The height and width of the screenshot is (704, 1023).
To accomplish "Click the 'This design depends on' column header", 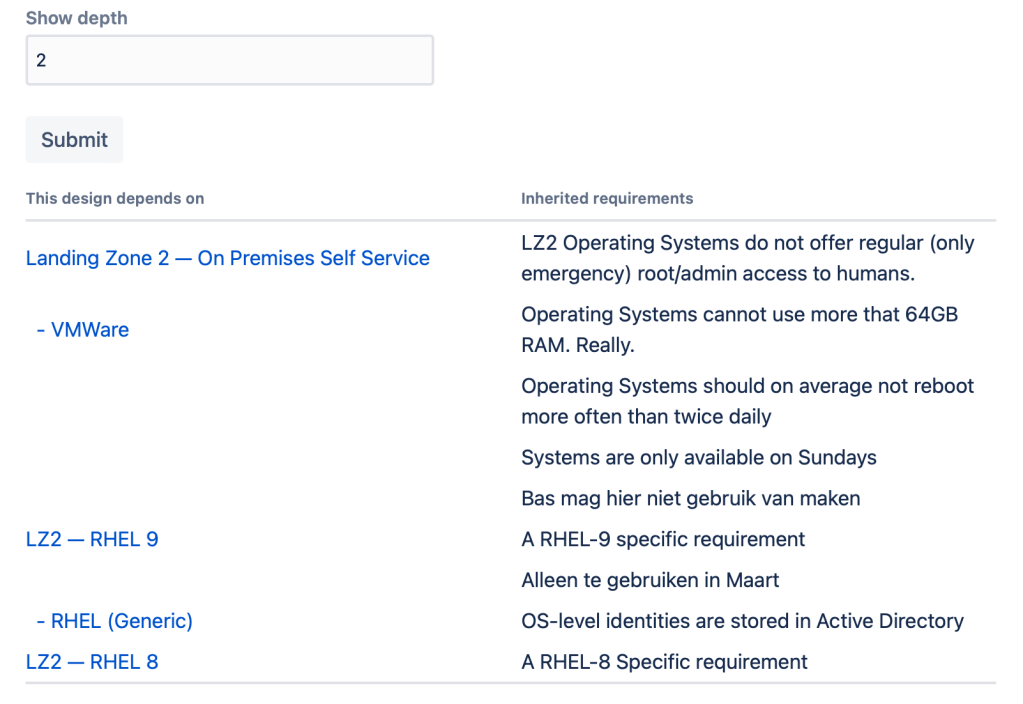I will tap(115, 198).
